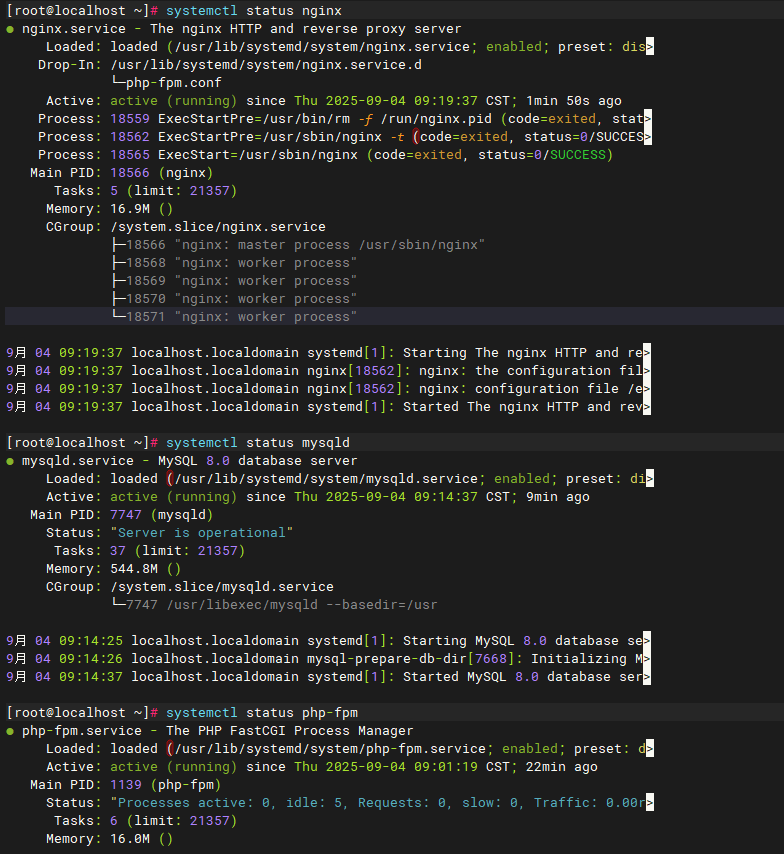Click the worker process row 18568
The width and height of the screenshot is (784, 854).
point(234,263)
